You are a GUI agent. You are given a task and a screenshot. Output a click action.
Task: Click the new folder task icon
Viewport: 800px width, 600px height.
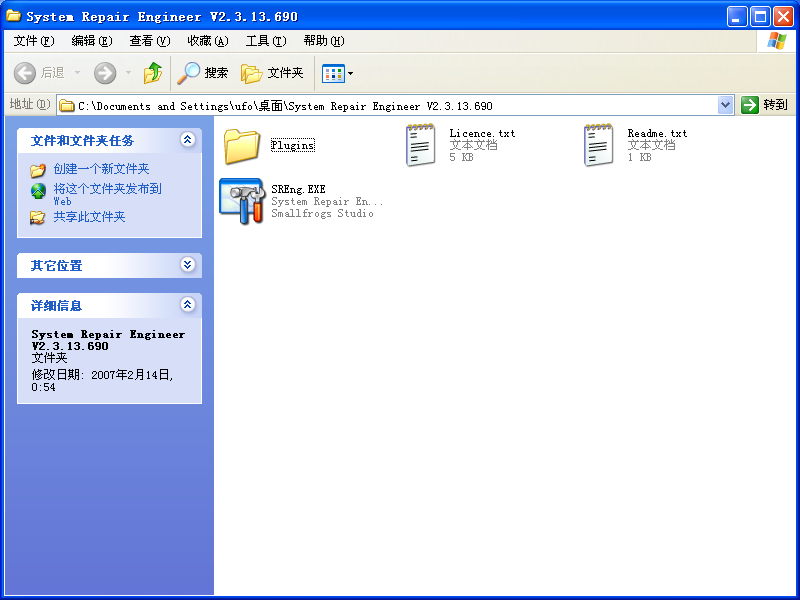pyautogui.click(x=38, y=170)
